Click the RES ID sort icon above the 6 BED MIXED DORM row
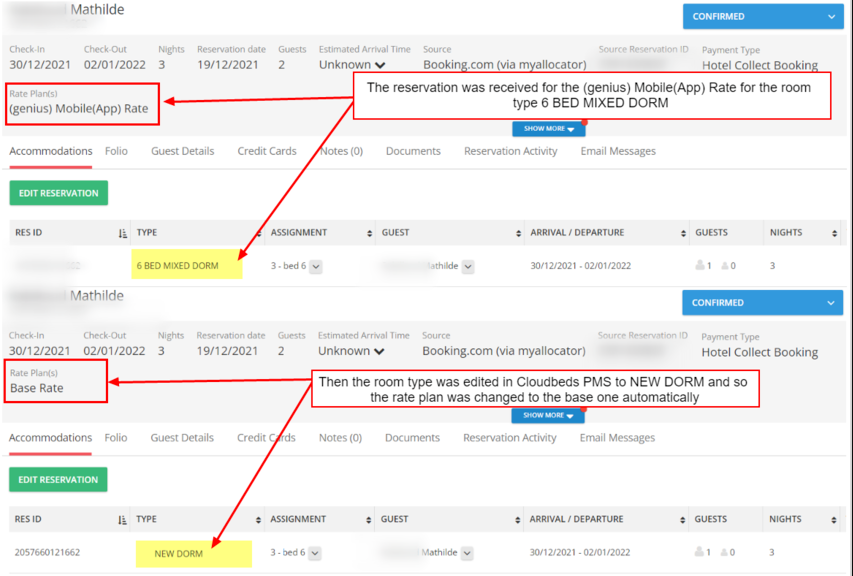The image size is (853, 576). 123,233
